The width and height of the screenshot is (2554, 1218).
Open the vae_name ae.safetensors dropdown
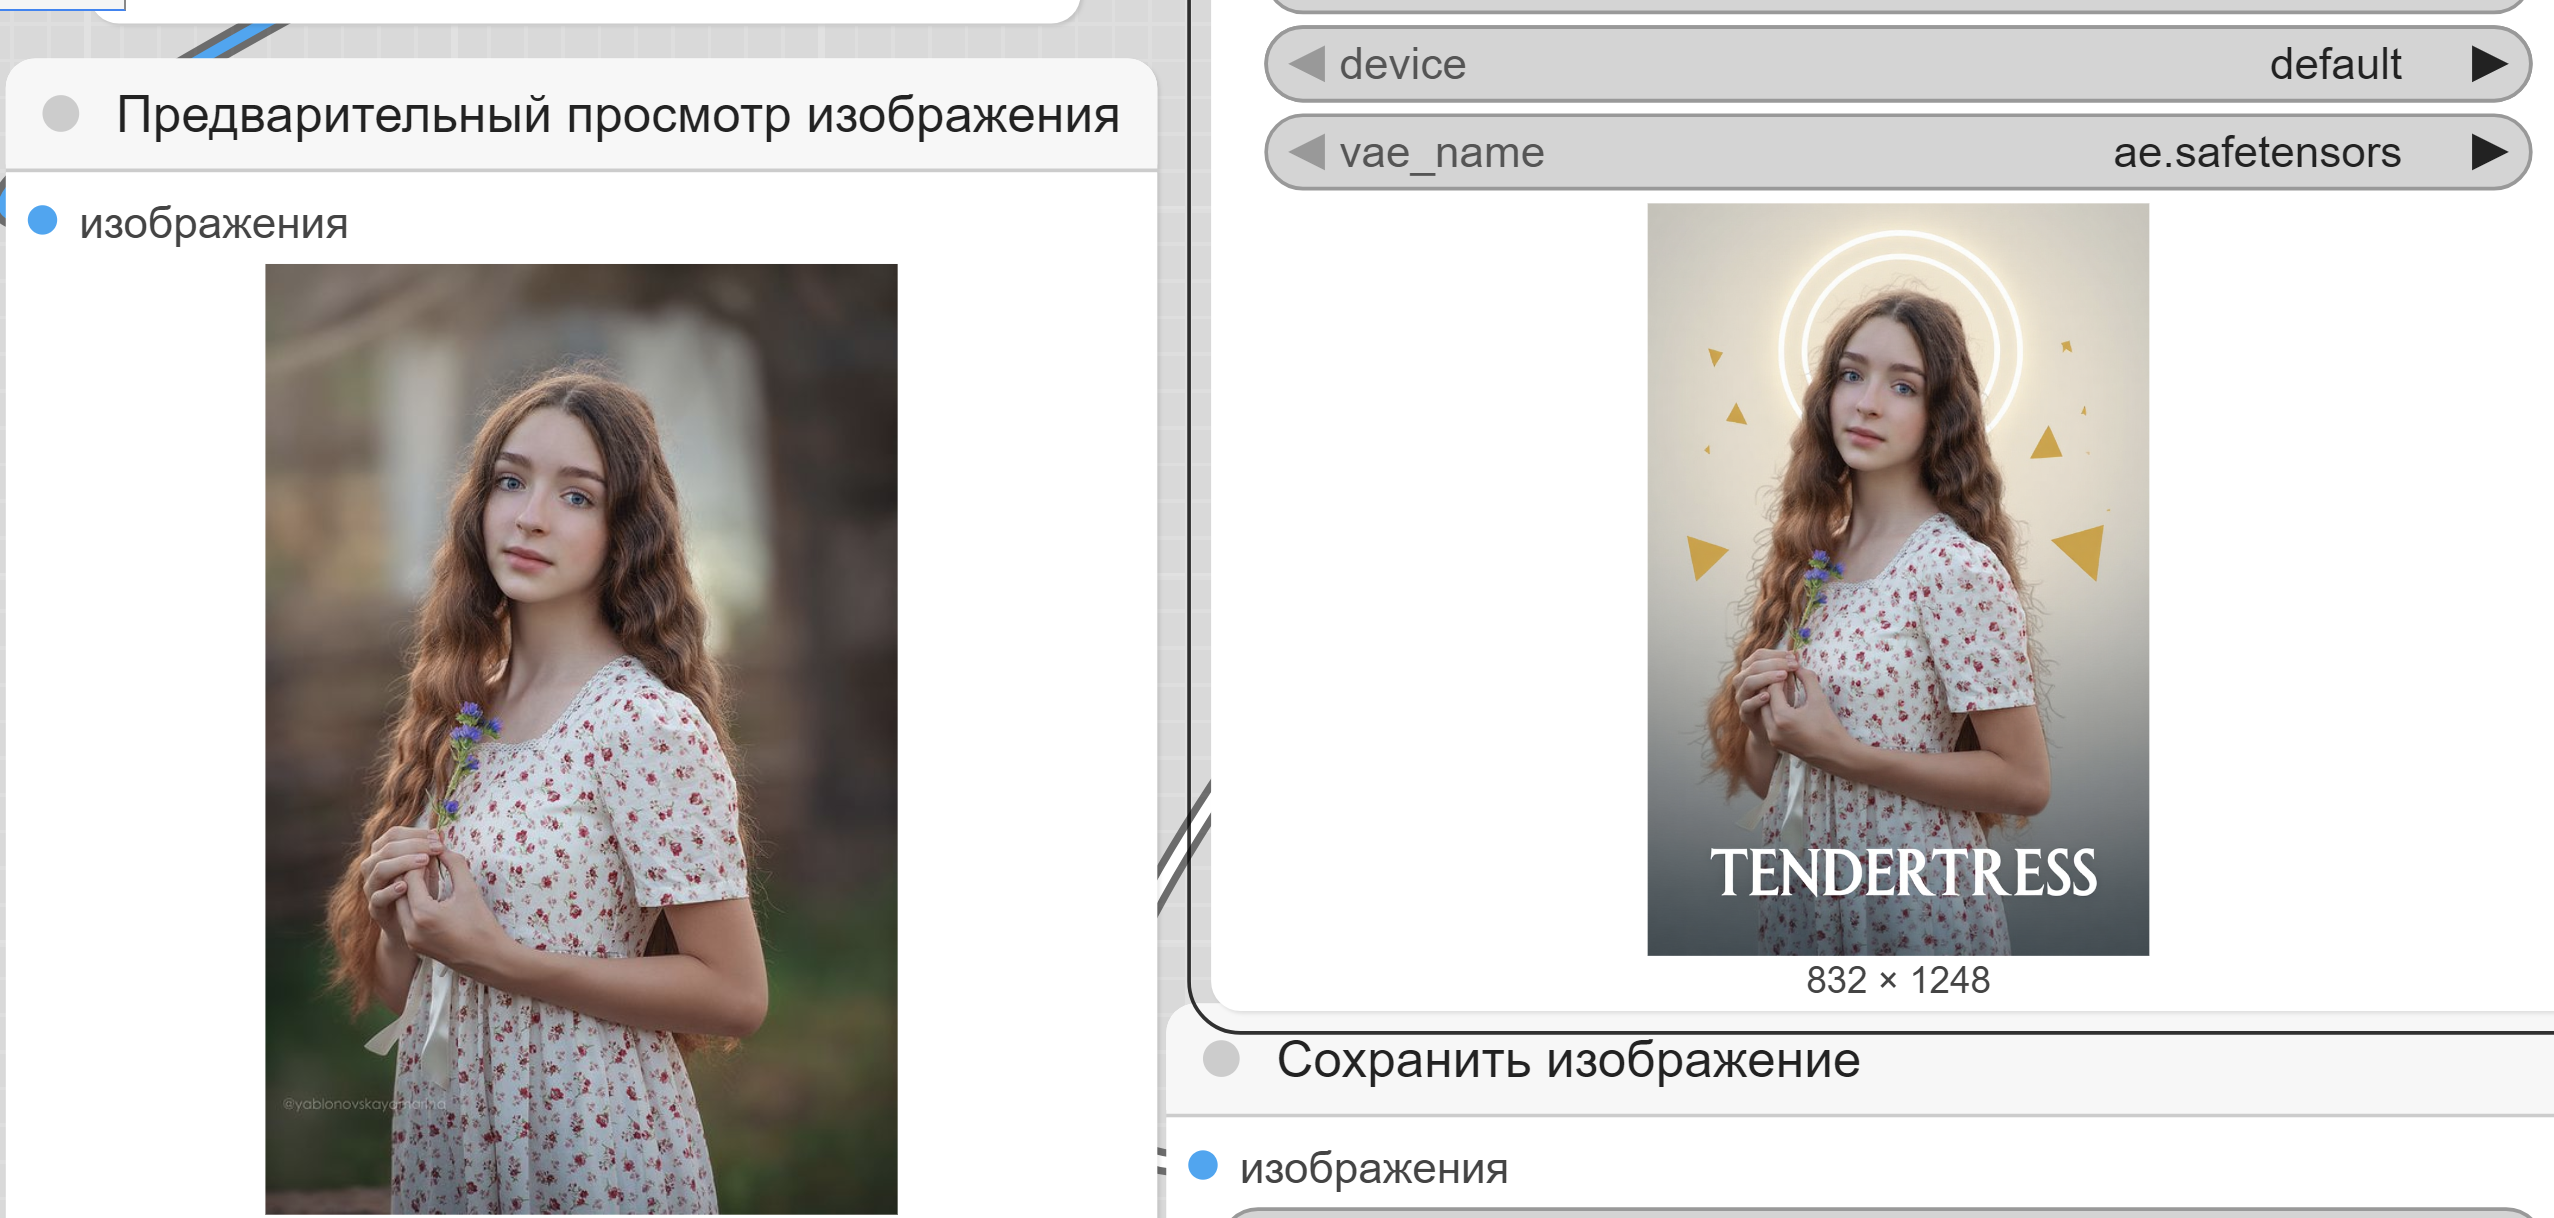2256,152
